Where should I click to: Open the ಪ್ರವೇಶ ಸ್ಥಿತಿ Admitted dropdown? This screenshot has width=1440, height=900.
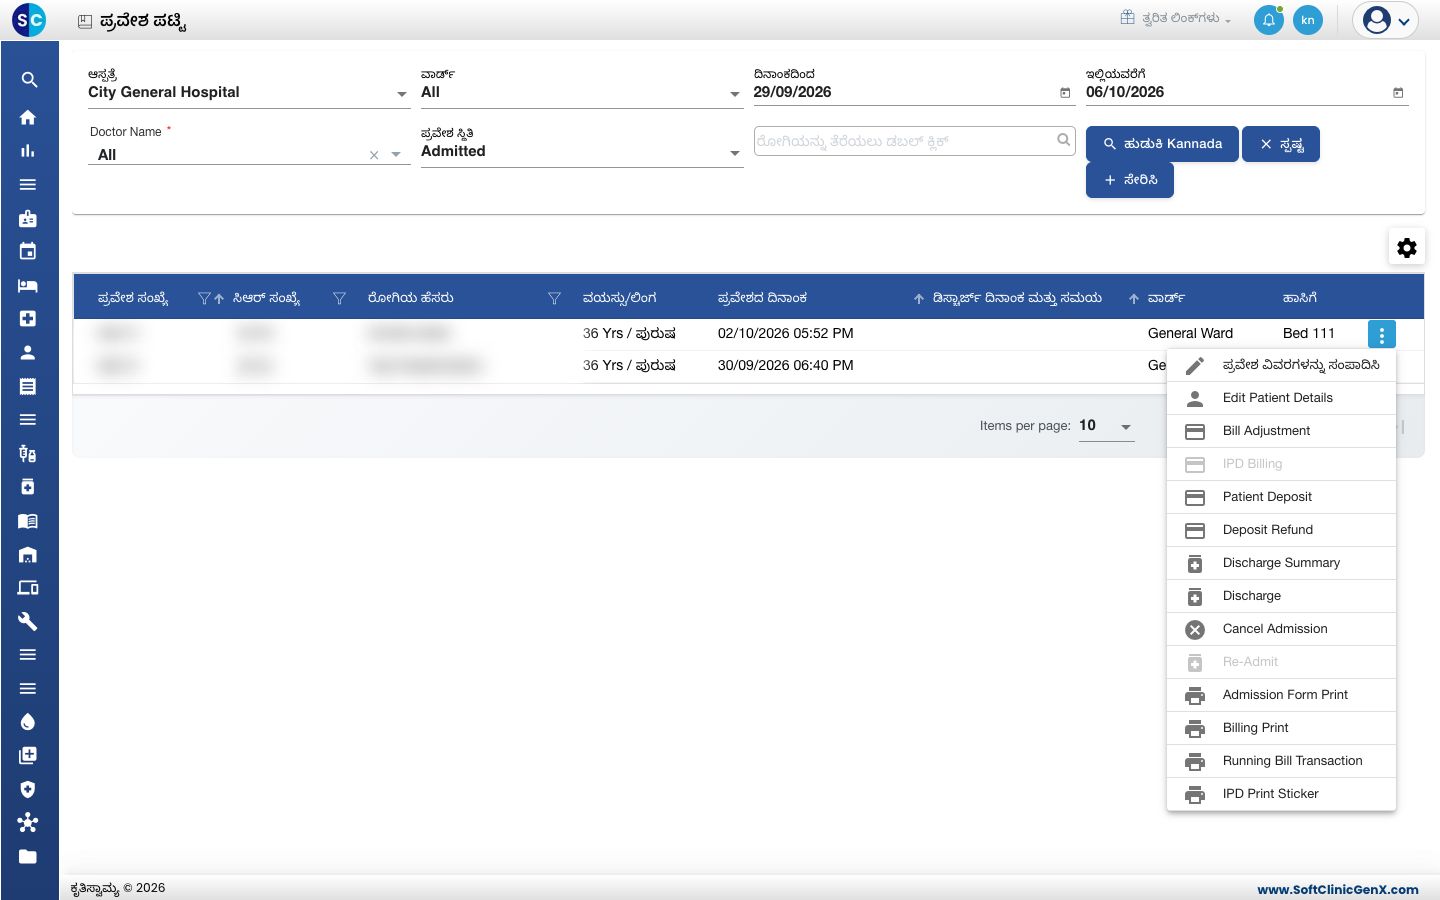tap(735, 153)
